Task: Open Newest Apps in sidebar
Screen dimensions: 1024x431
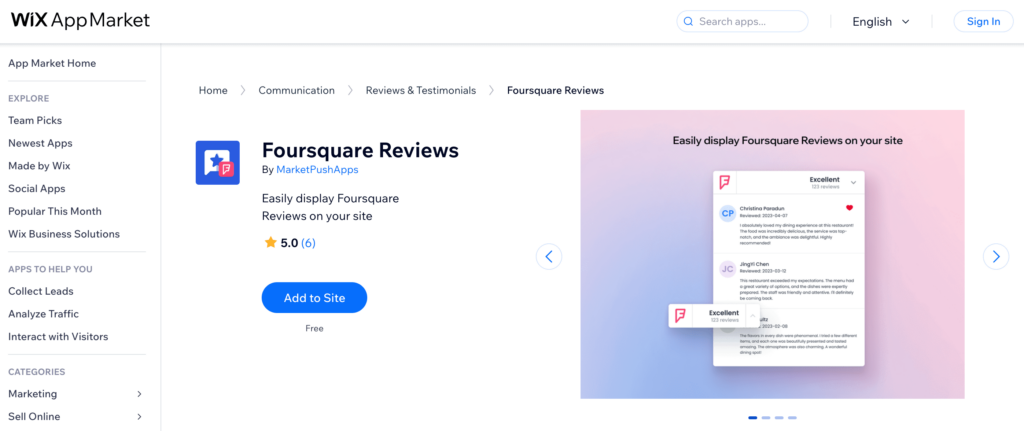Action: [40, 143]
